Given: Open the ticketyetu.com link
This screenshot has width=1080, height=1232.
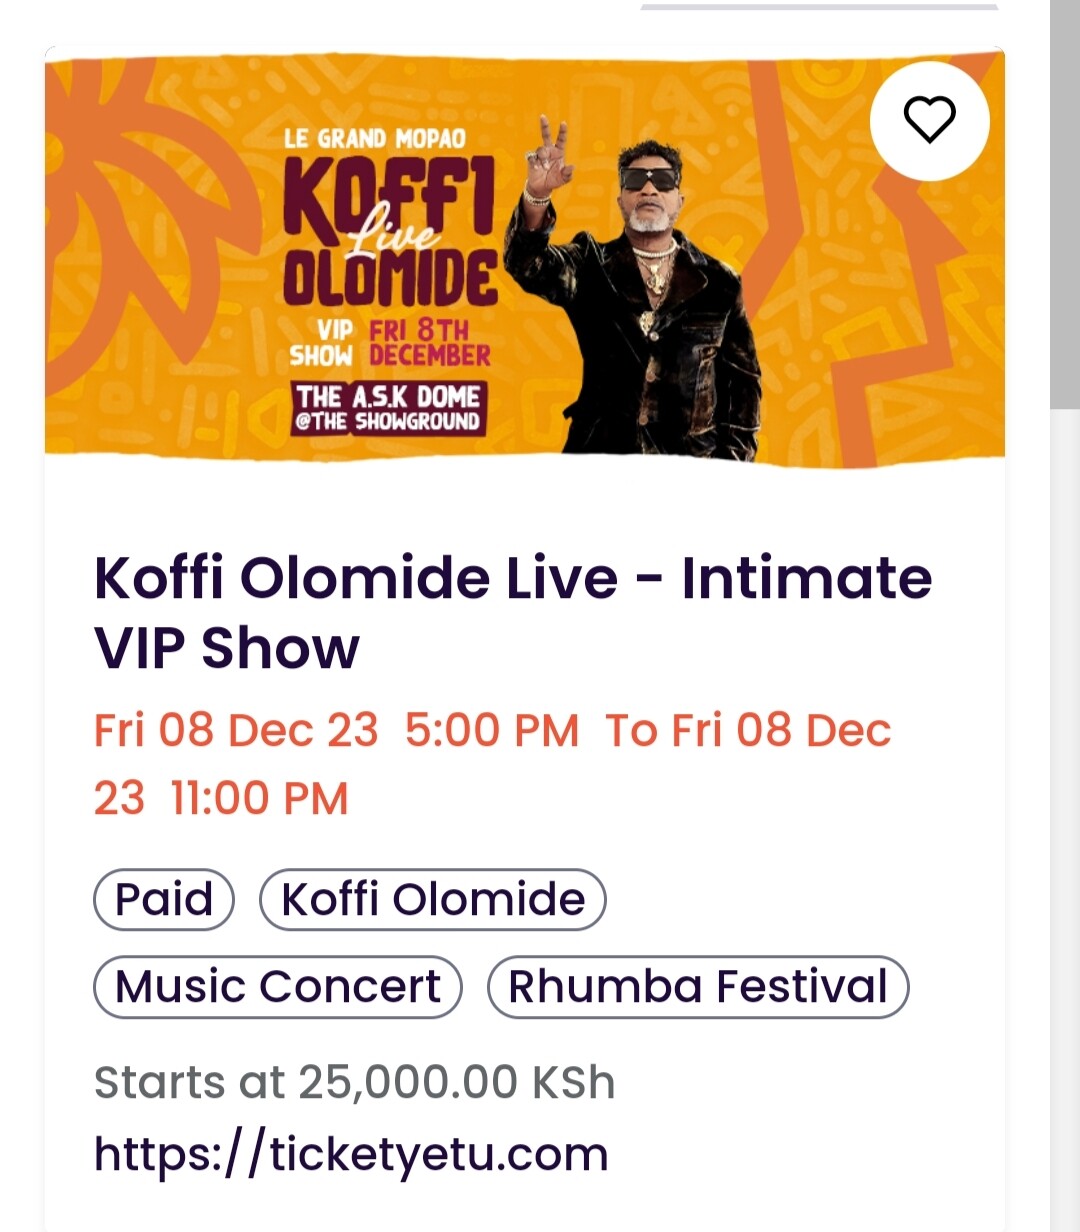Looking at the screenshot, I should [x=351, y=1154].
